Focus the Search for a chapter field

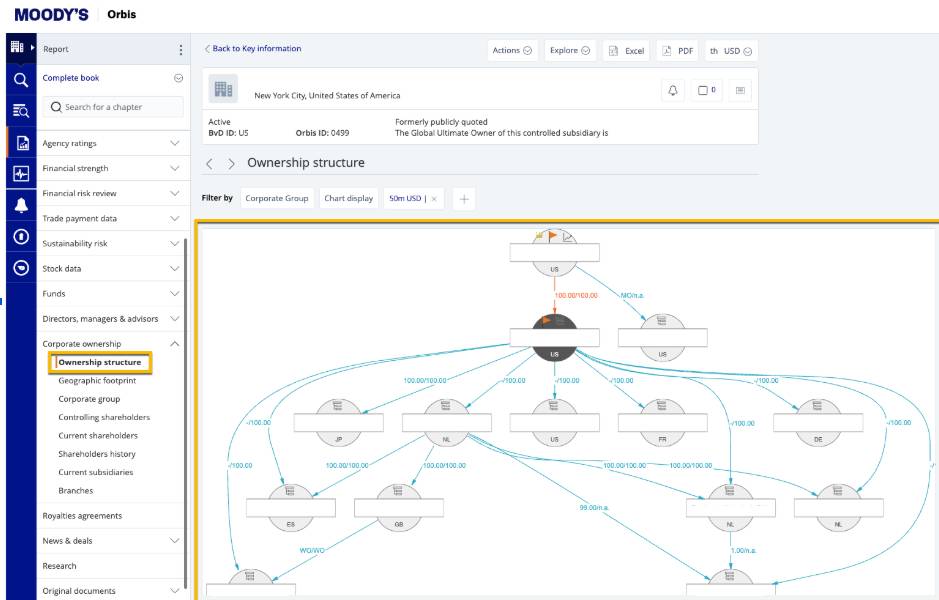(x=113, y=107)
